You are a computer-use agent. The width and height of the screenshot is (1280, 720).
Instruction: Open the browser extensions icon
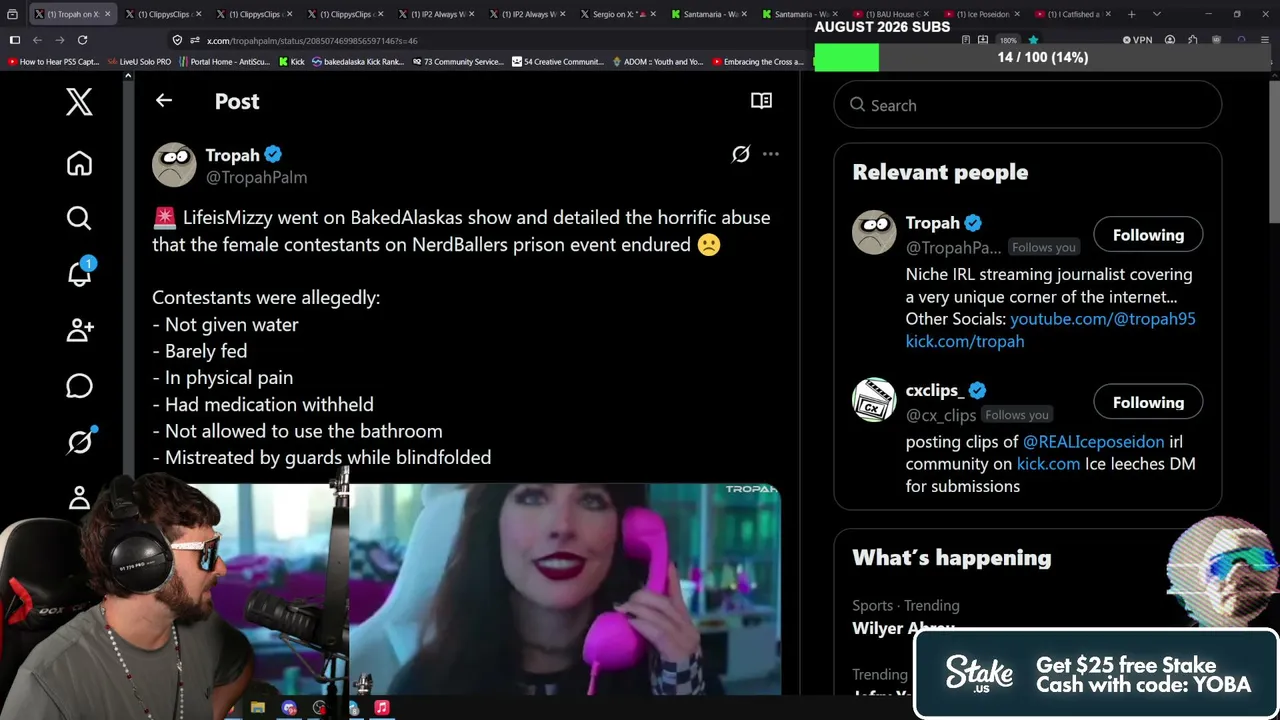pos(1193,40)
